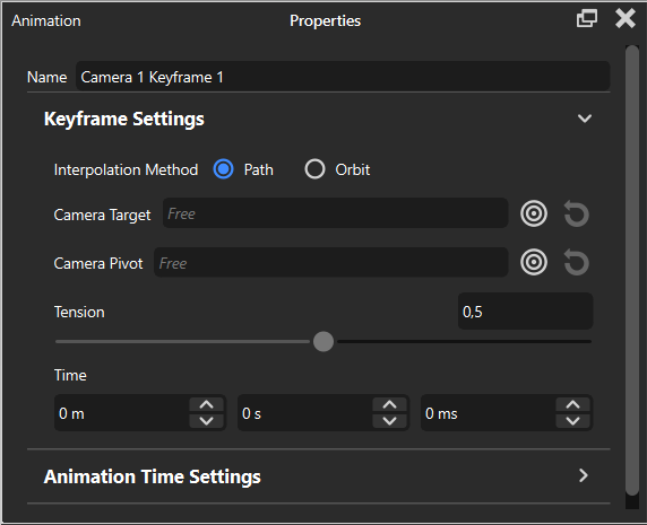Click the panel's vertical scrollbar
Screen dimensions: 647x525
click(x=631, y=268)
